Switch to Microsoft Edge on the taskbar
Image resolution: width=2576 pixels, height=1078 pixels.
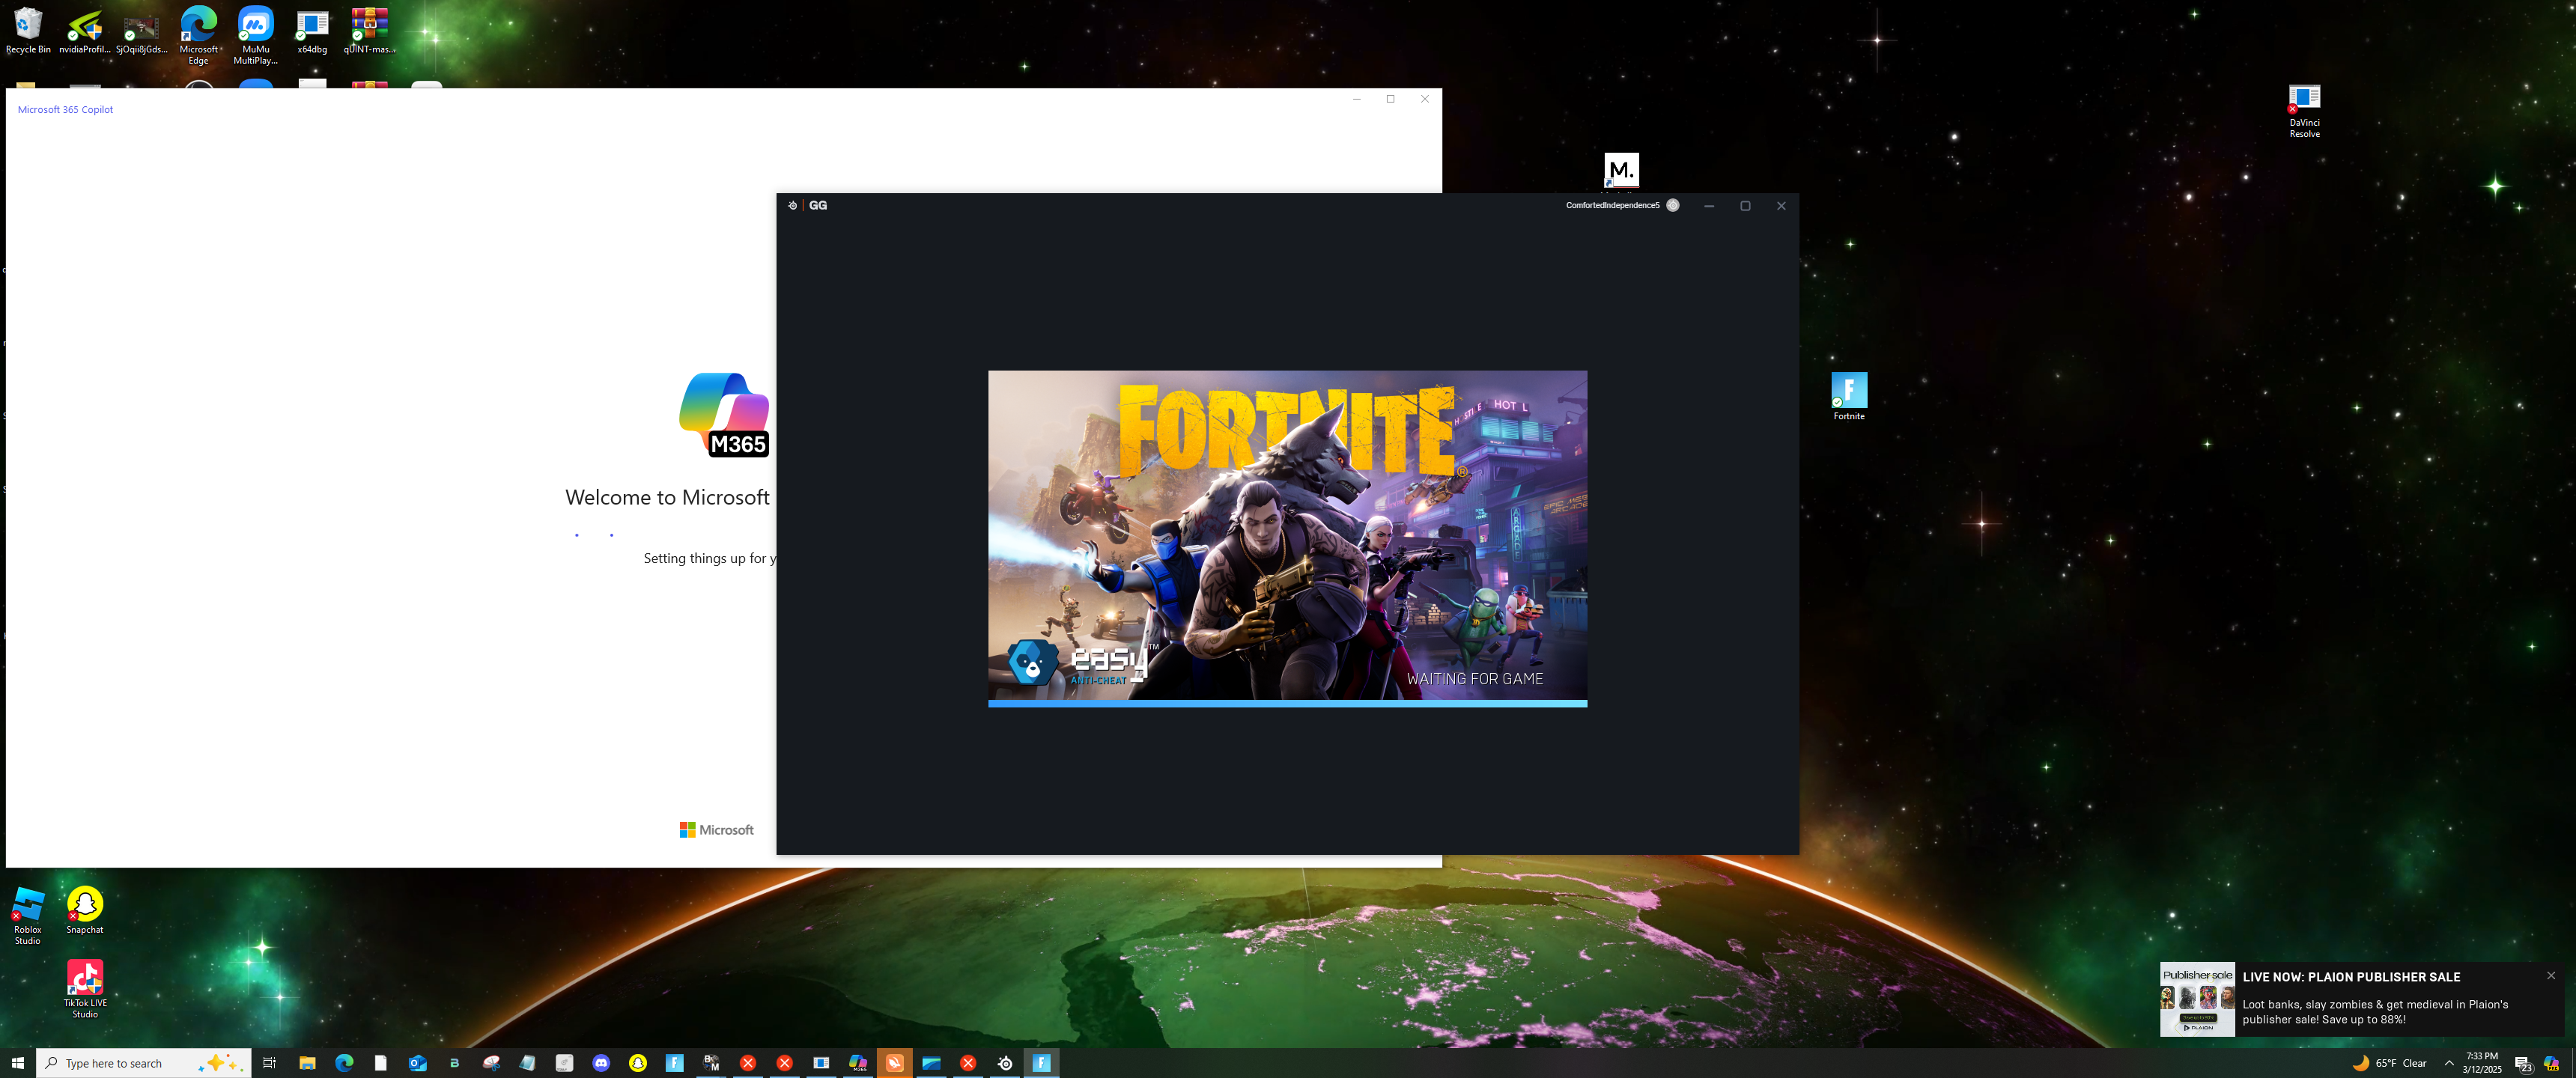(344, 1063)
